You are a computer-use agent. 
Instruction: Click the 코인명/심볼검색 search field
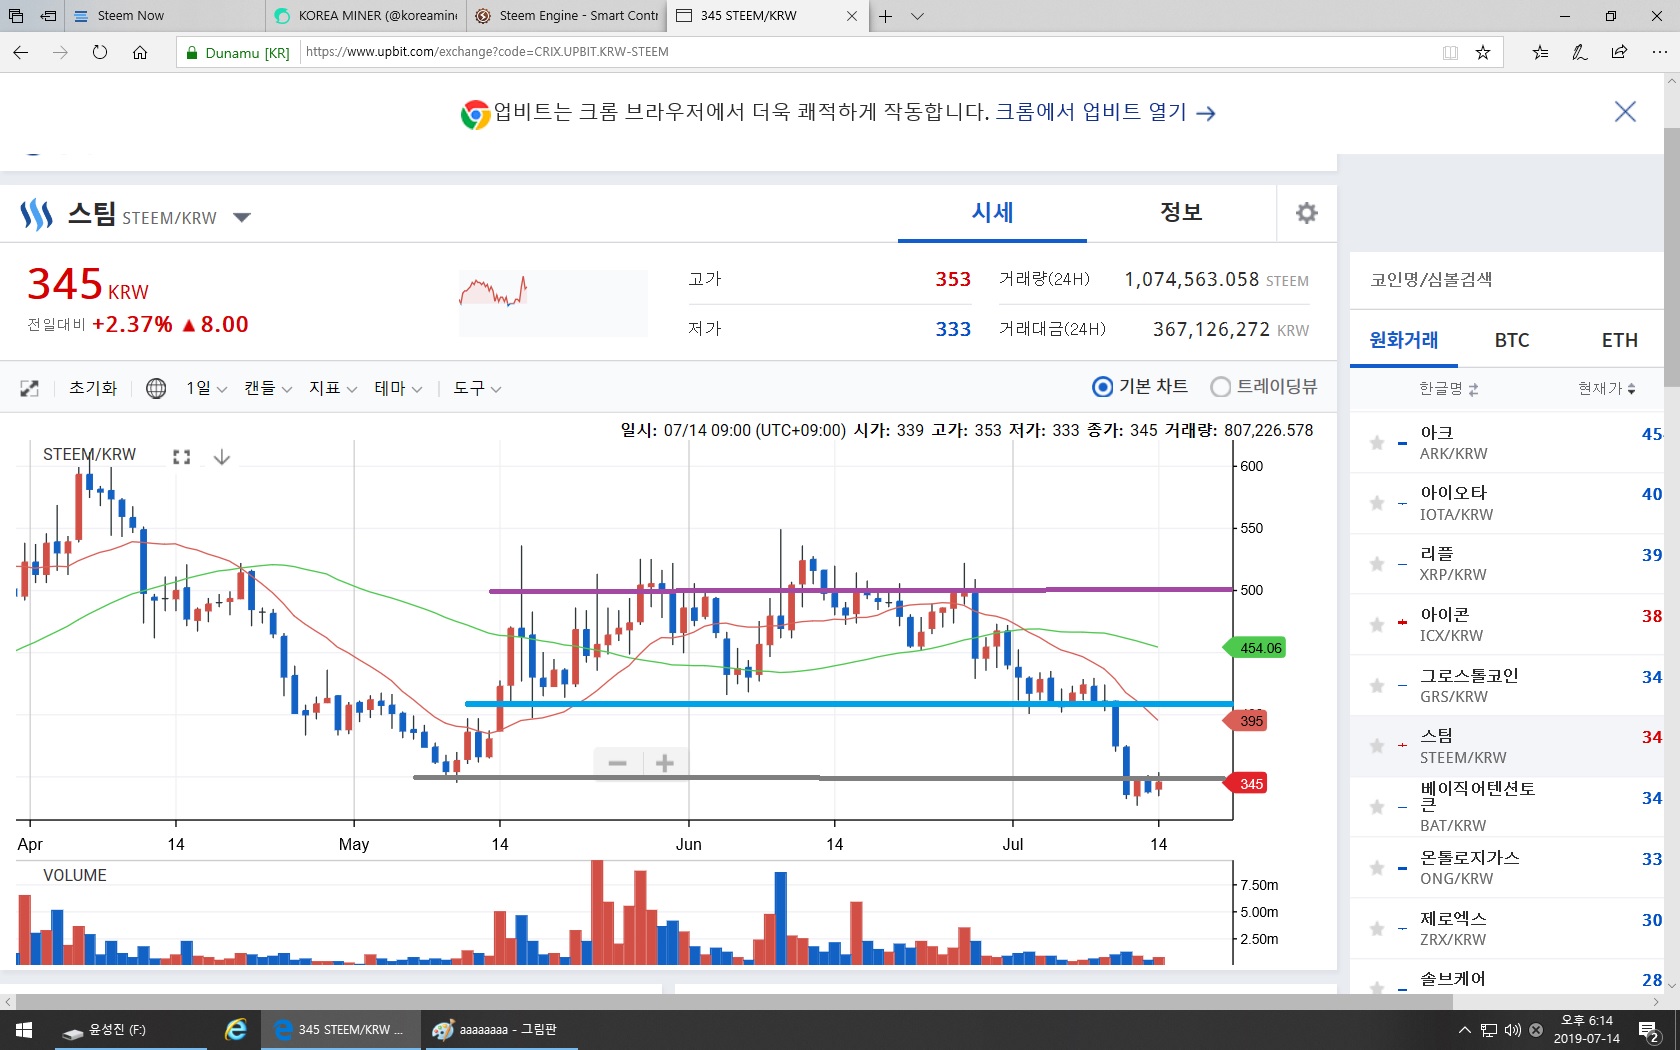tap(1507, 280)
